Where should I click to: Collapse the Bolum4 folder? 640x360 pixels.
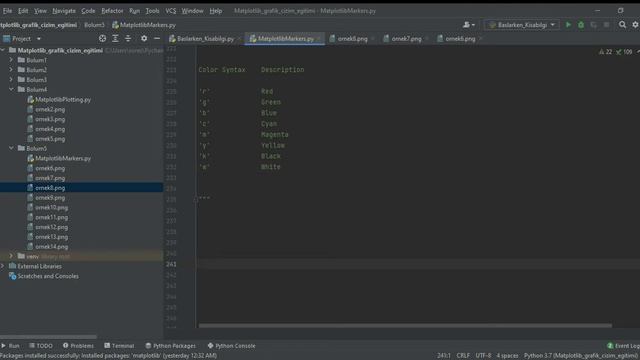pyautogui.click(x=11, y=89)
